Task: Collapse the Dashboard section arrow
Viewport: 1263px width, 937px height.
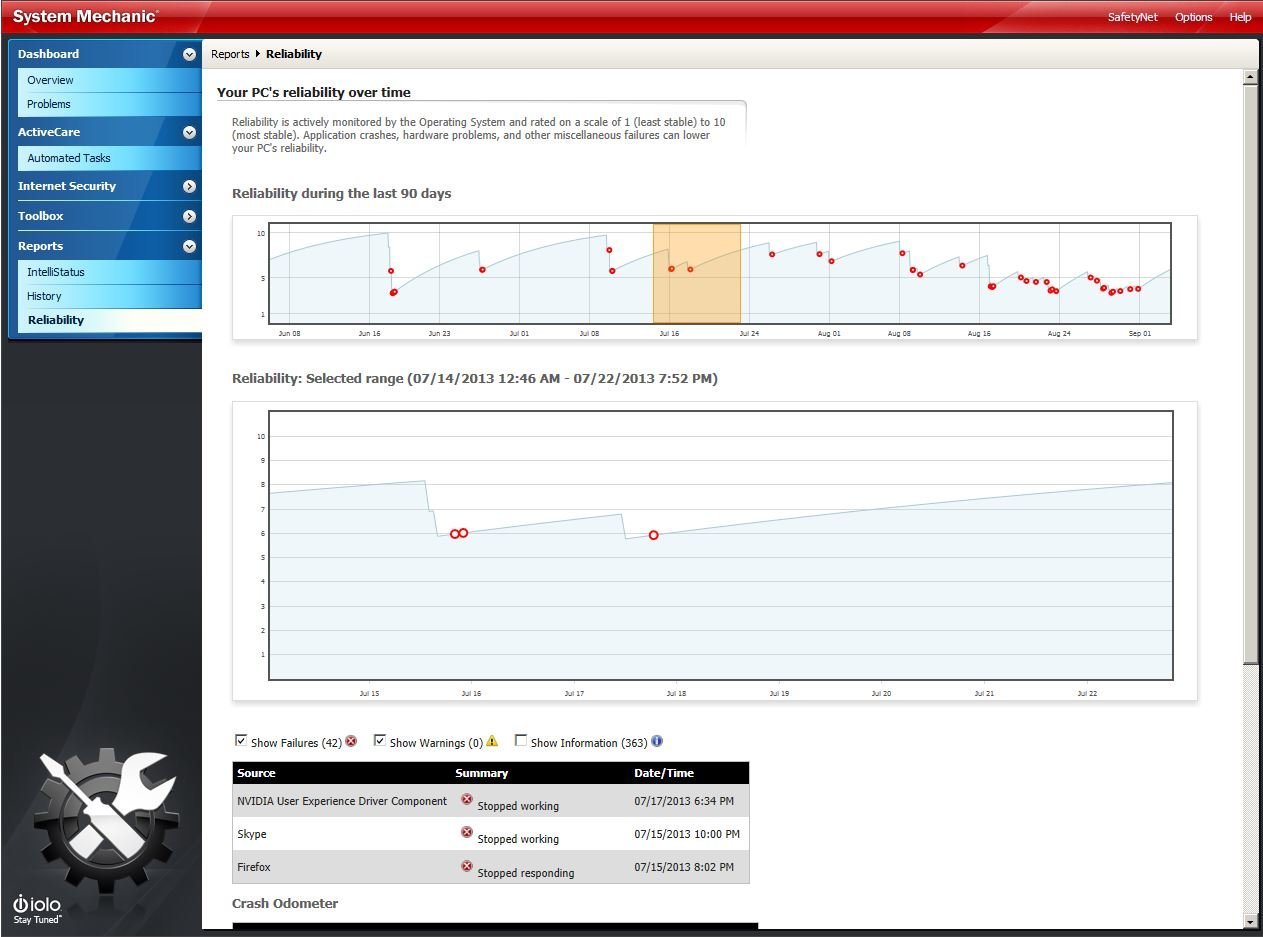Action: pyautogui.click(x=189, y=55)
